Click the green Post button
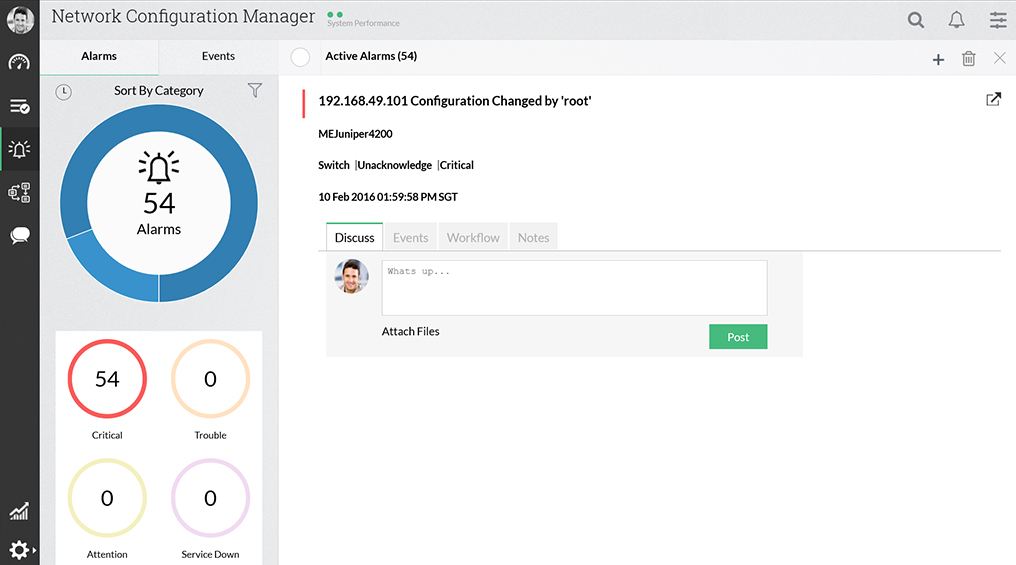Image resolution: width=1016 pixels, height=565 pixels. (x=738, y=337)
